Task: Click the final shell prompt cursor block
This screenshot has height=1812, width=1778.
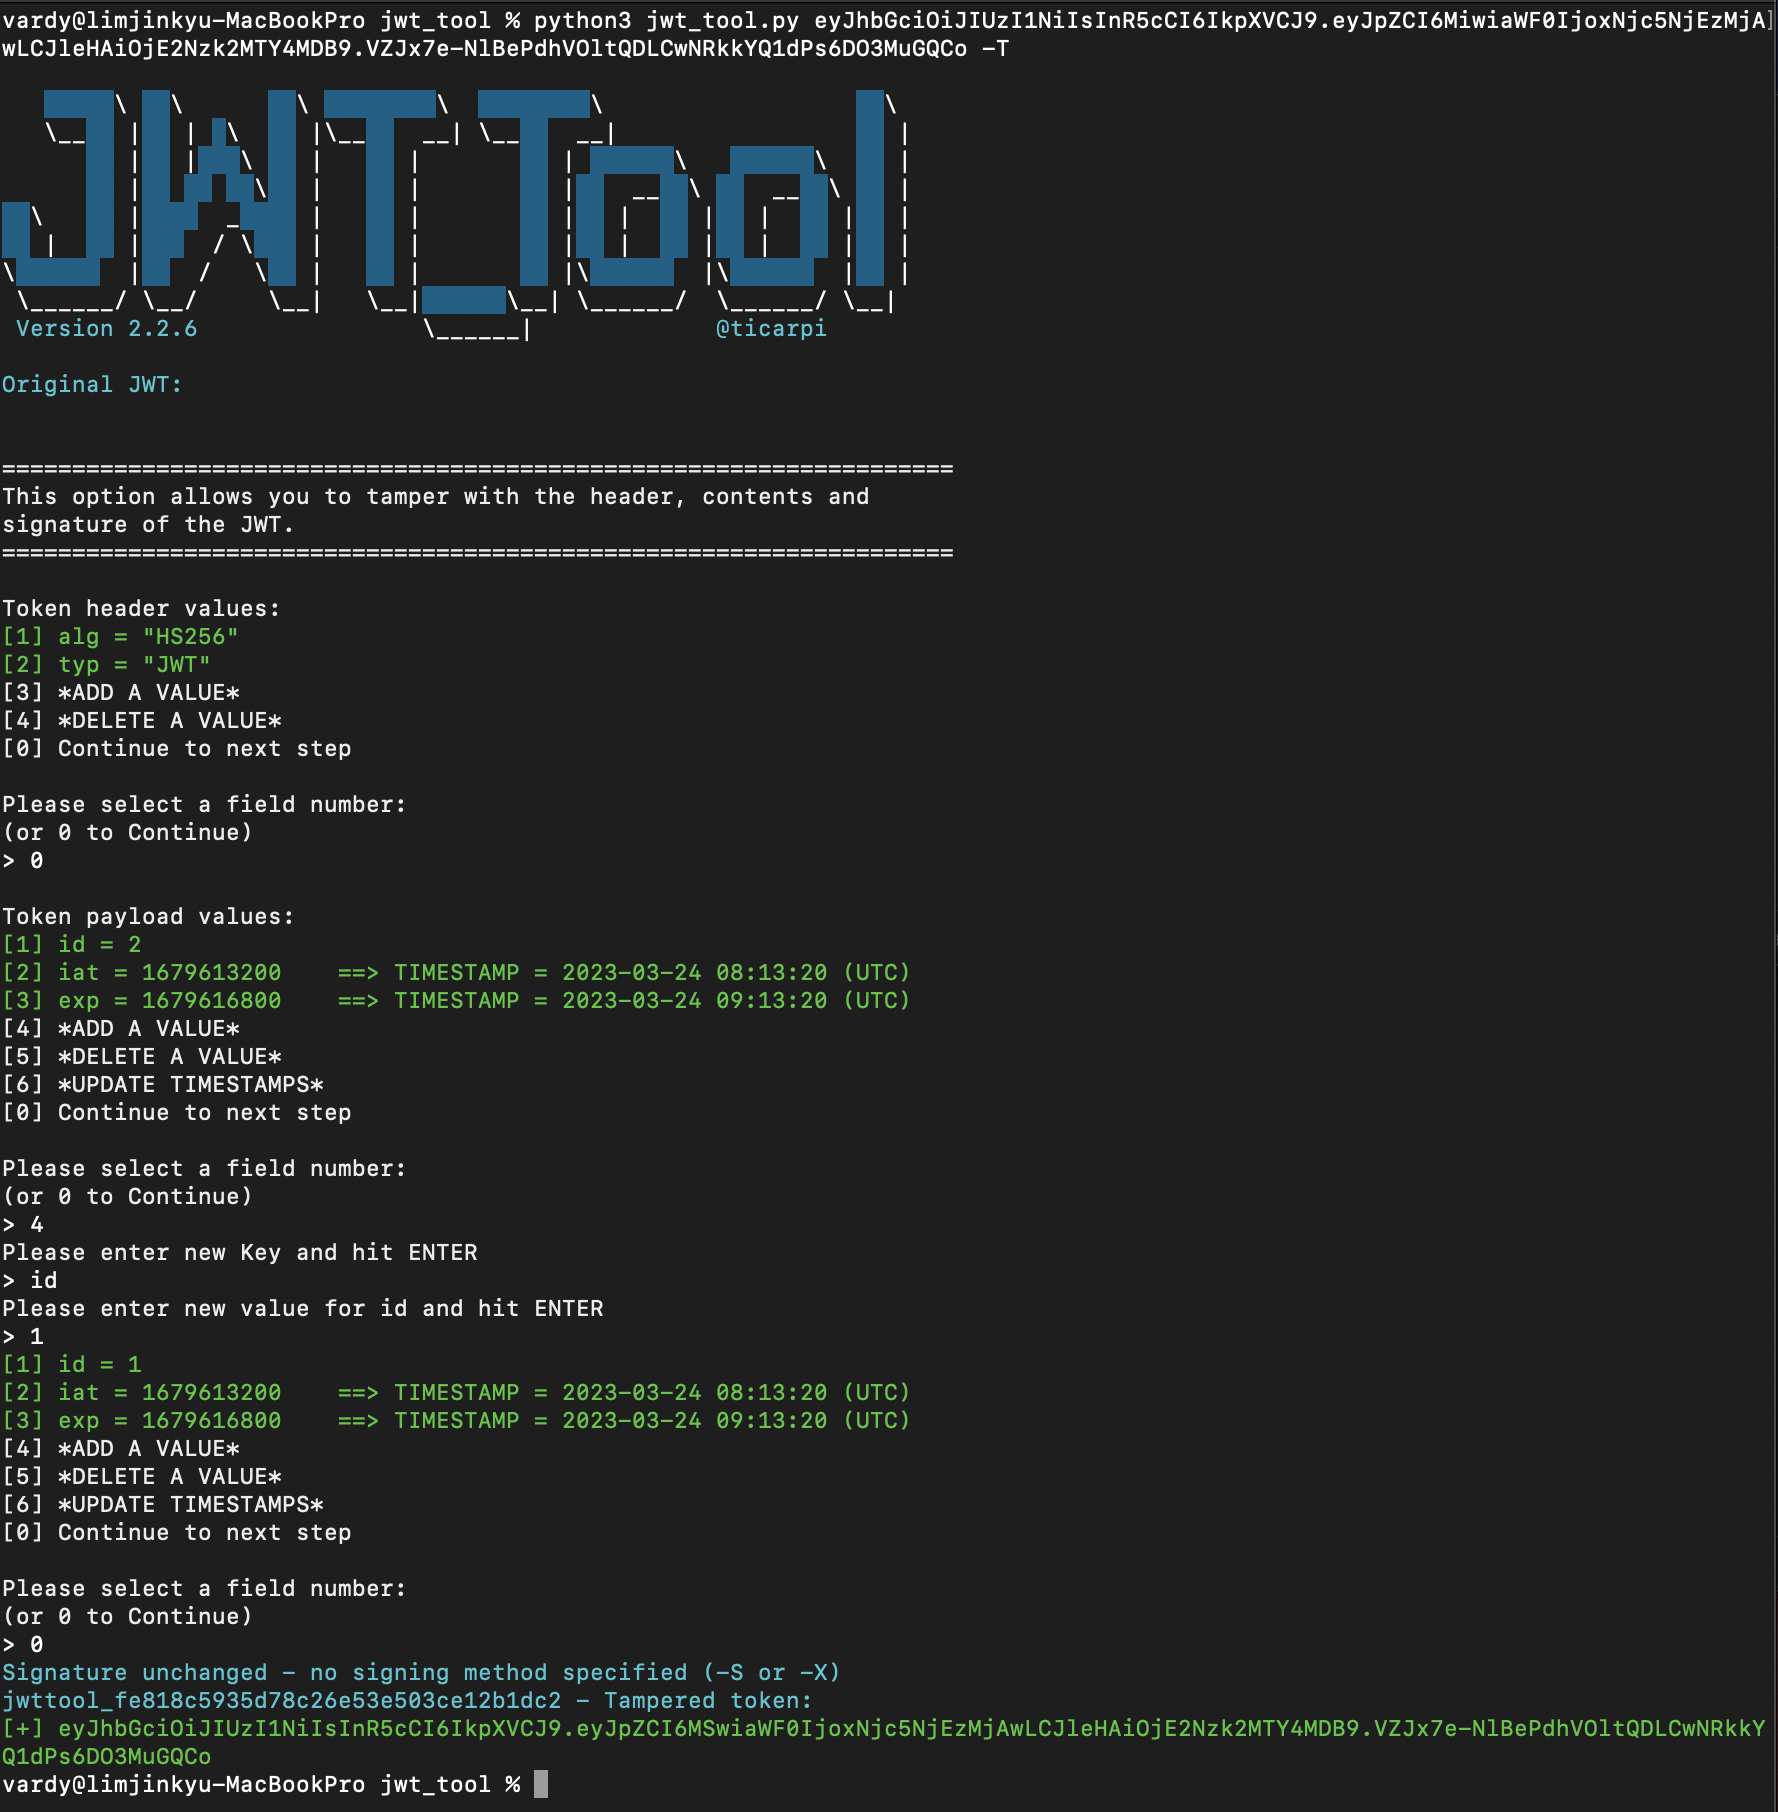Action: tap(541, 1785)
